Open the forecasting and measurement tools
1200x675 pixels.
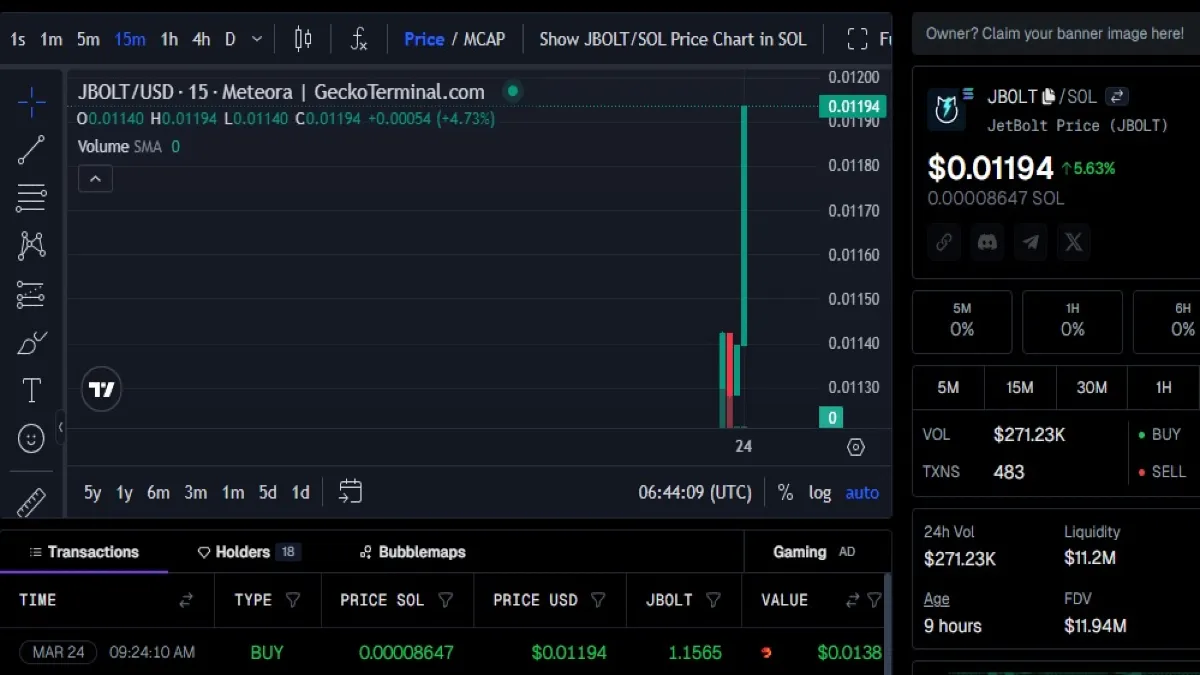tap(31, 295)
